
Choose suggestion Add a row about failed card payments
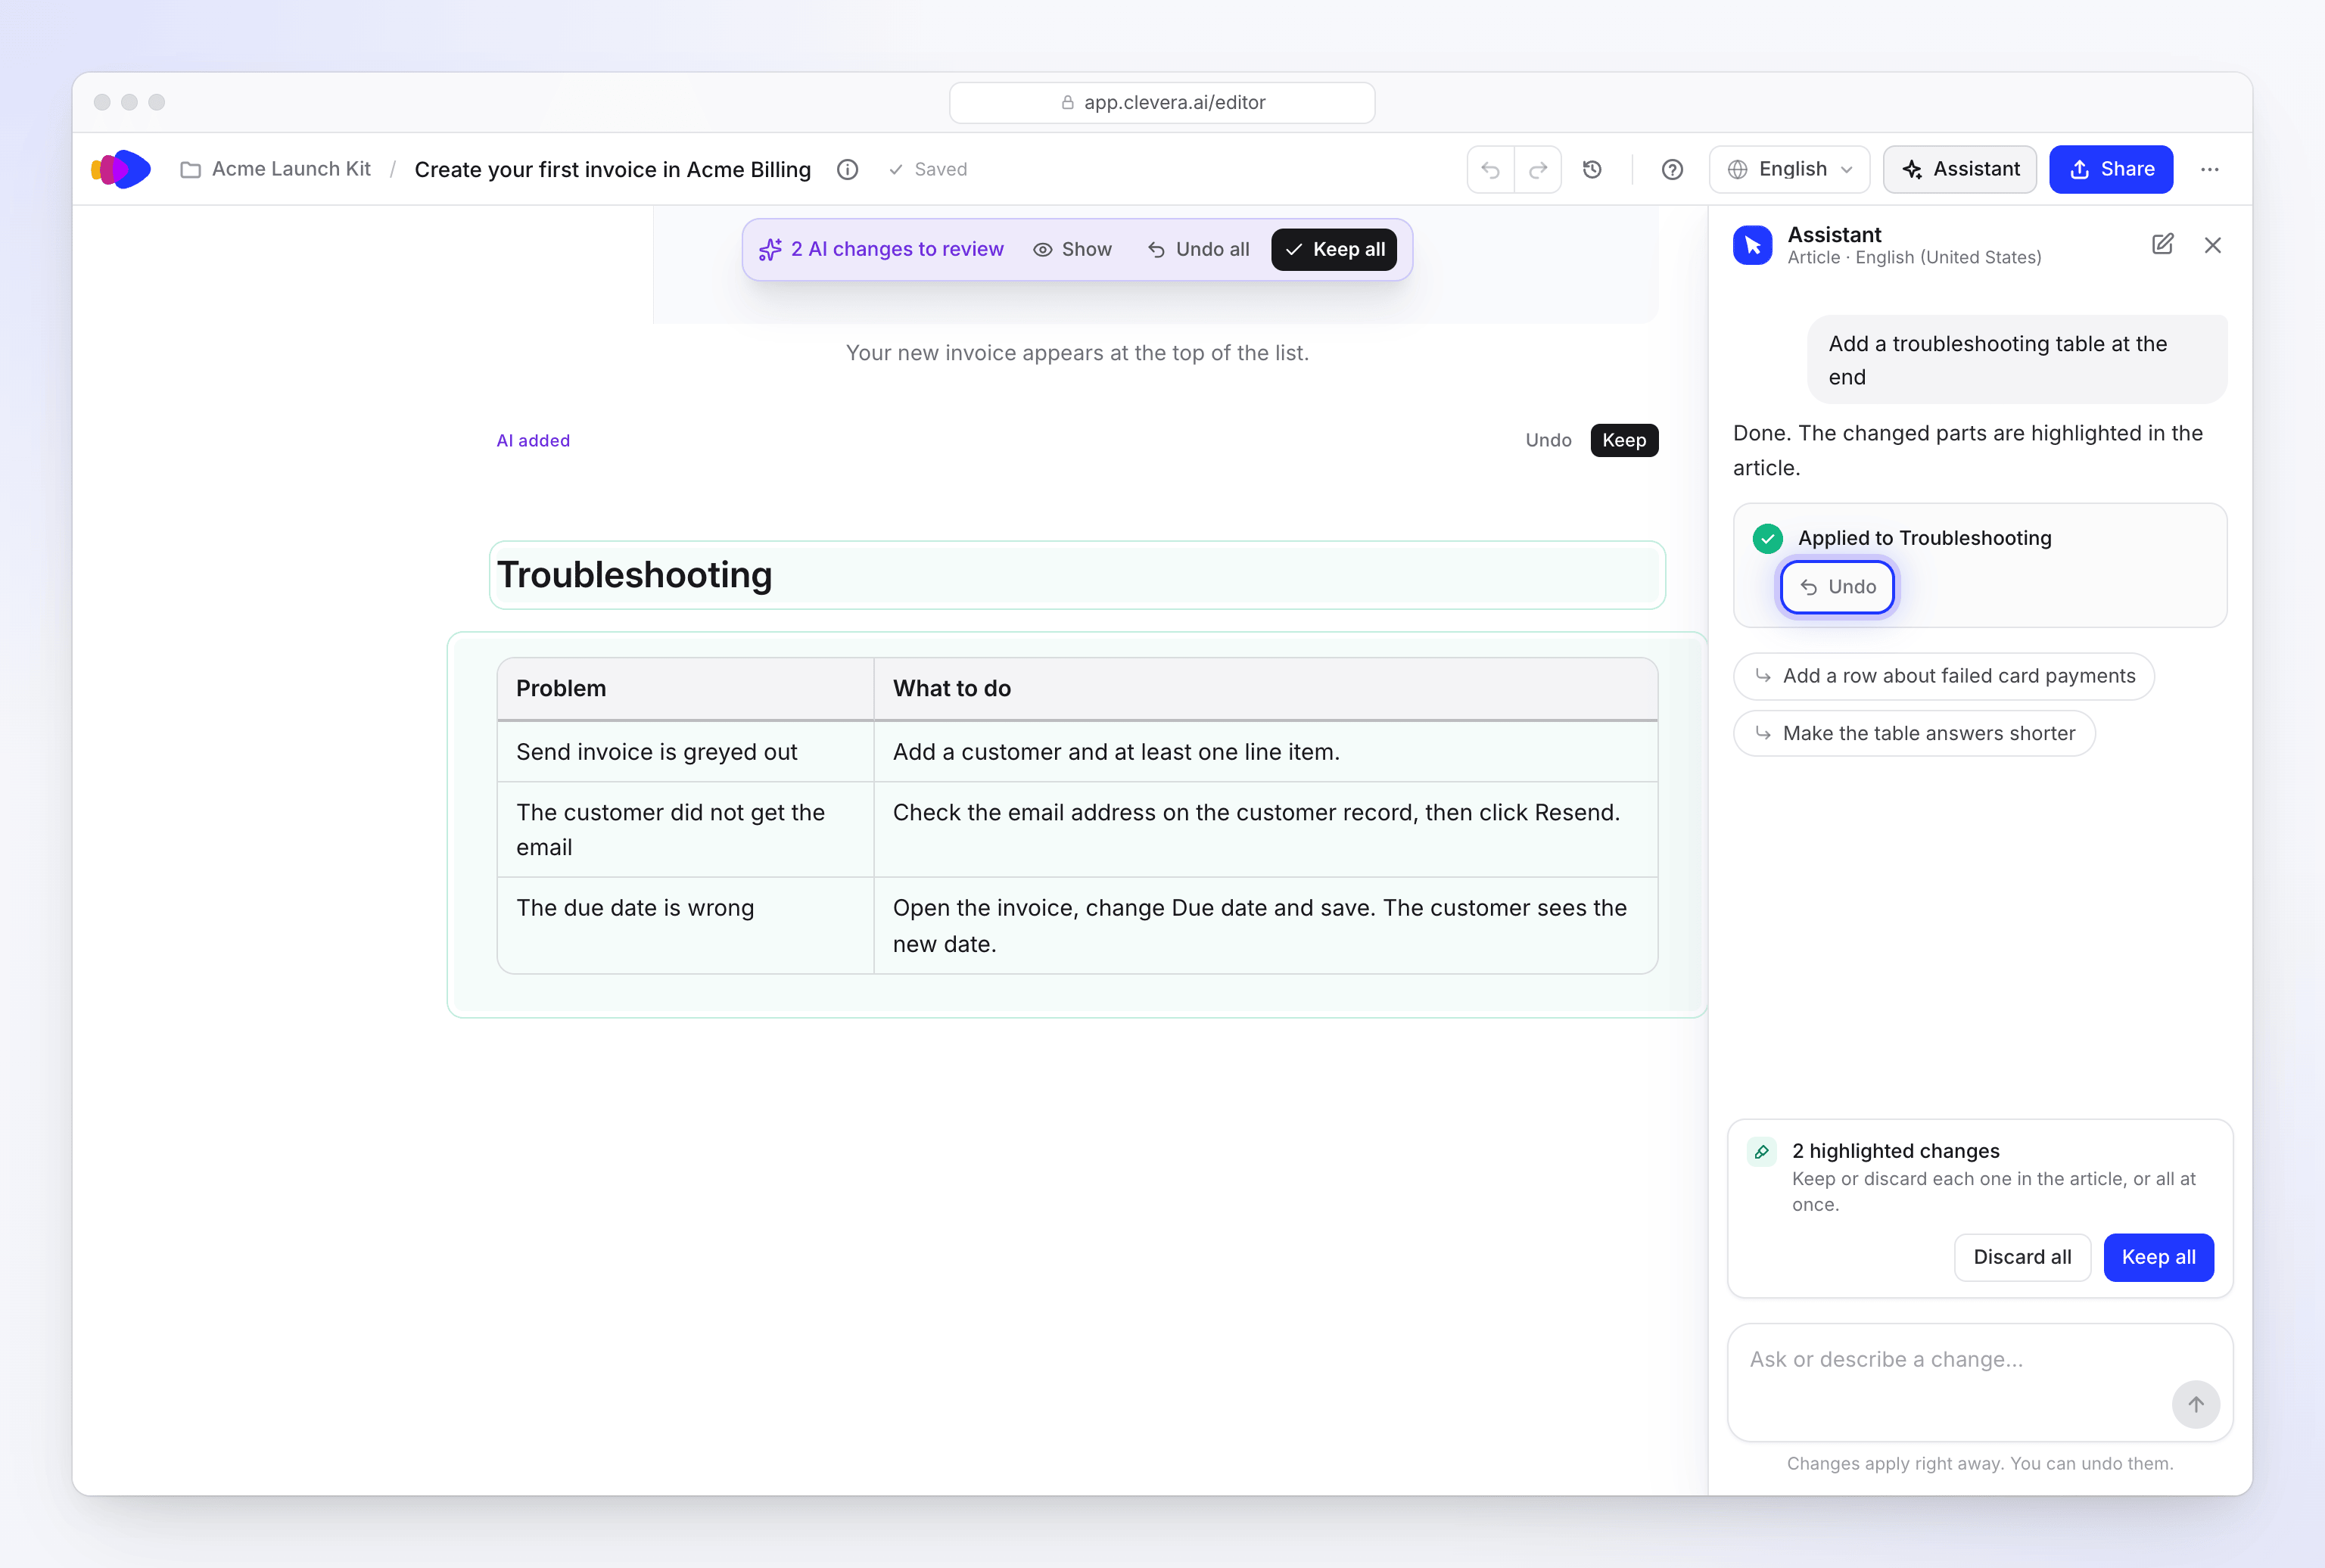click(1944, 676)
